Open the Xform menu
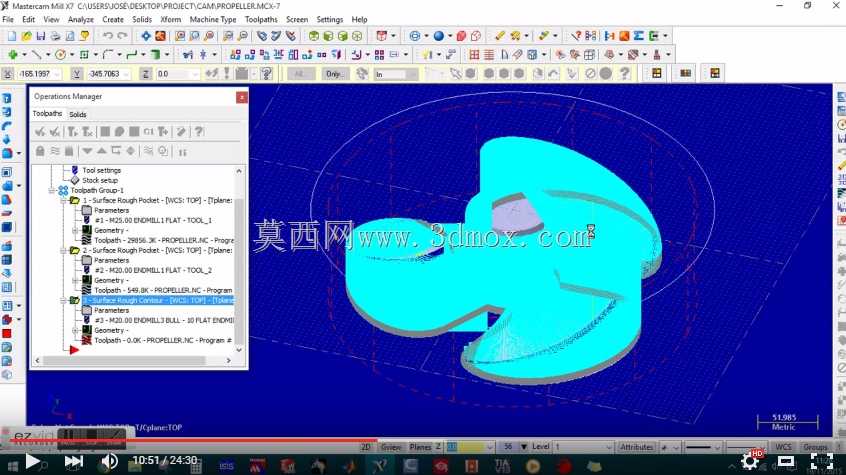Image resolution: width=846 pixels, height=475 pixels. [x=170, y=19]
